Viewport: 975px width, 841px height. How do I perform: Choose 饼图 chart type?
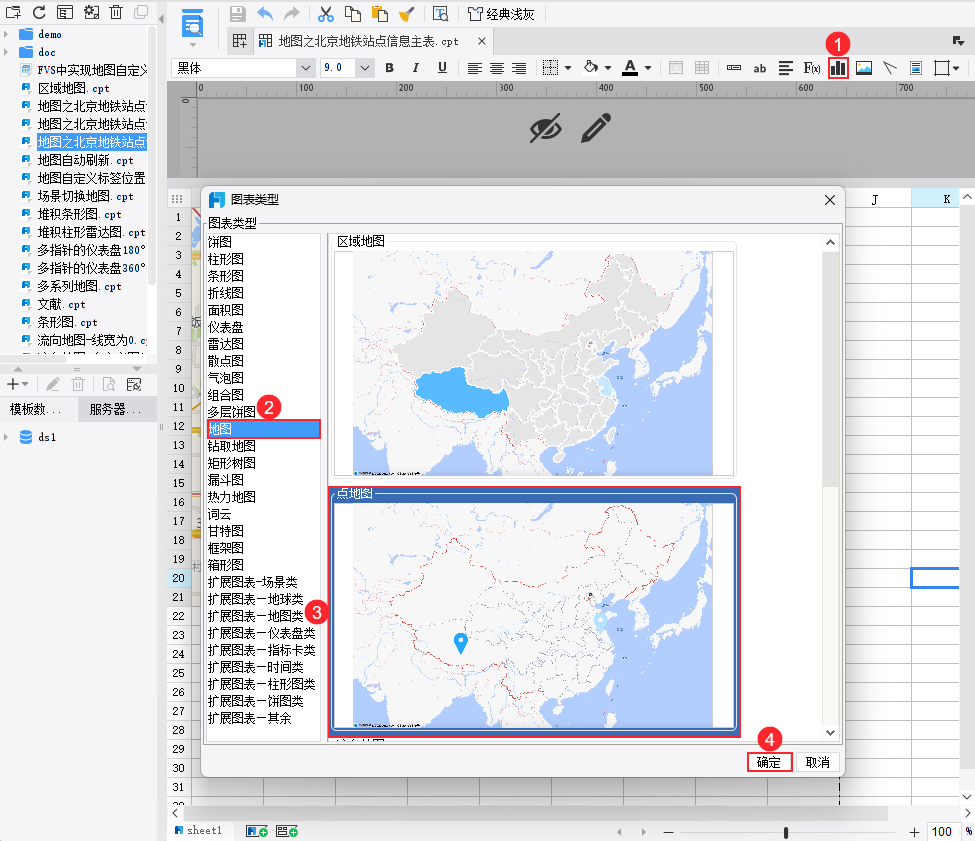[x=219, y=242]
